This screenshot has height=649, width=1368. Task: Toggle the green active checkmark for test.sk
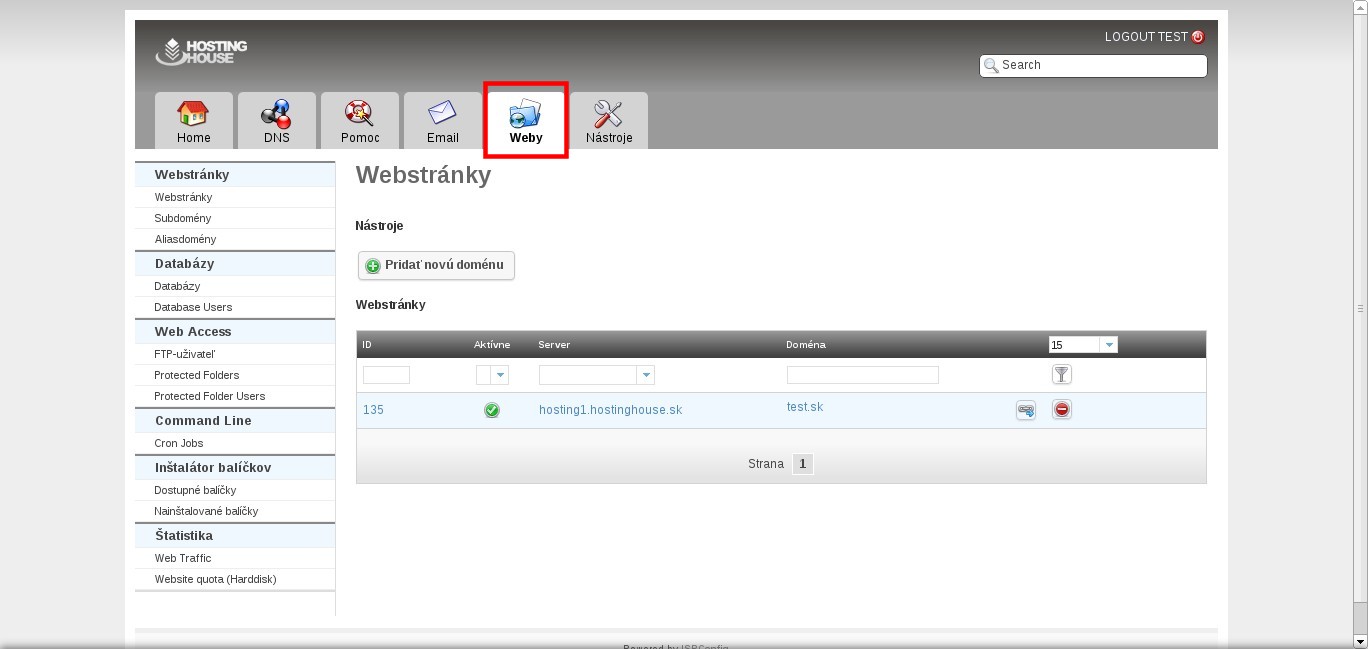coord(491,410)
